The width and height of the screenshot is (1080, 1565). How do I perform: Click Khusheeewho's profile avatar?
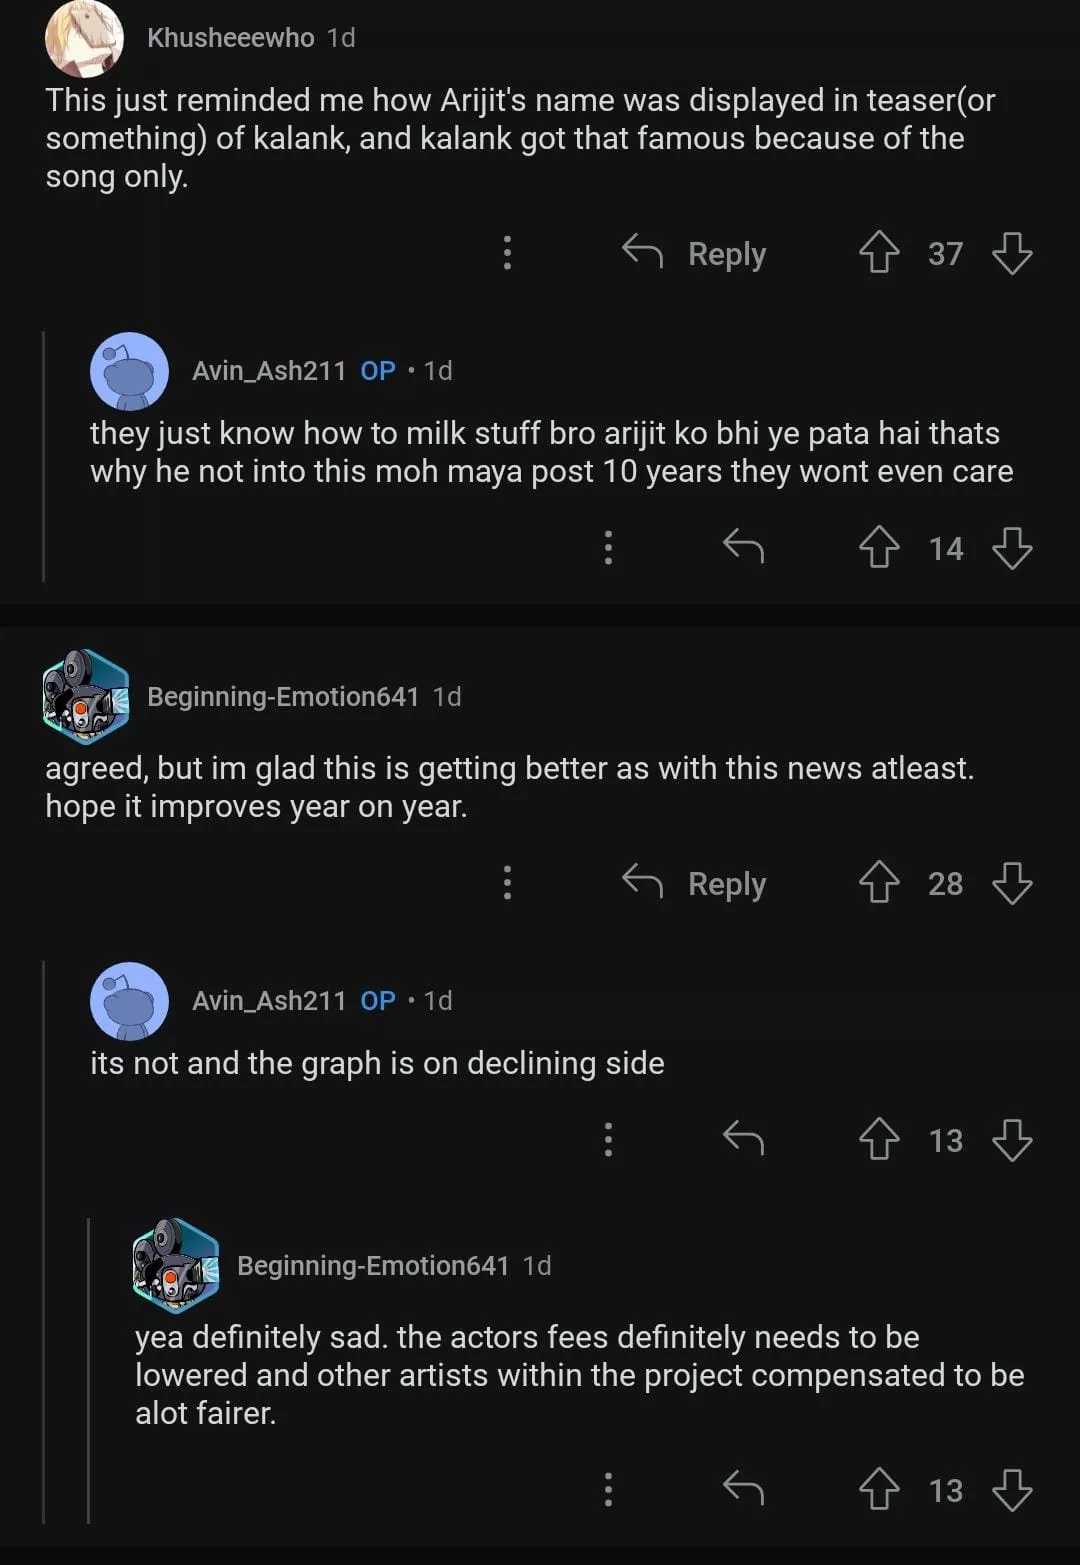tap(84, 38)
